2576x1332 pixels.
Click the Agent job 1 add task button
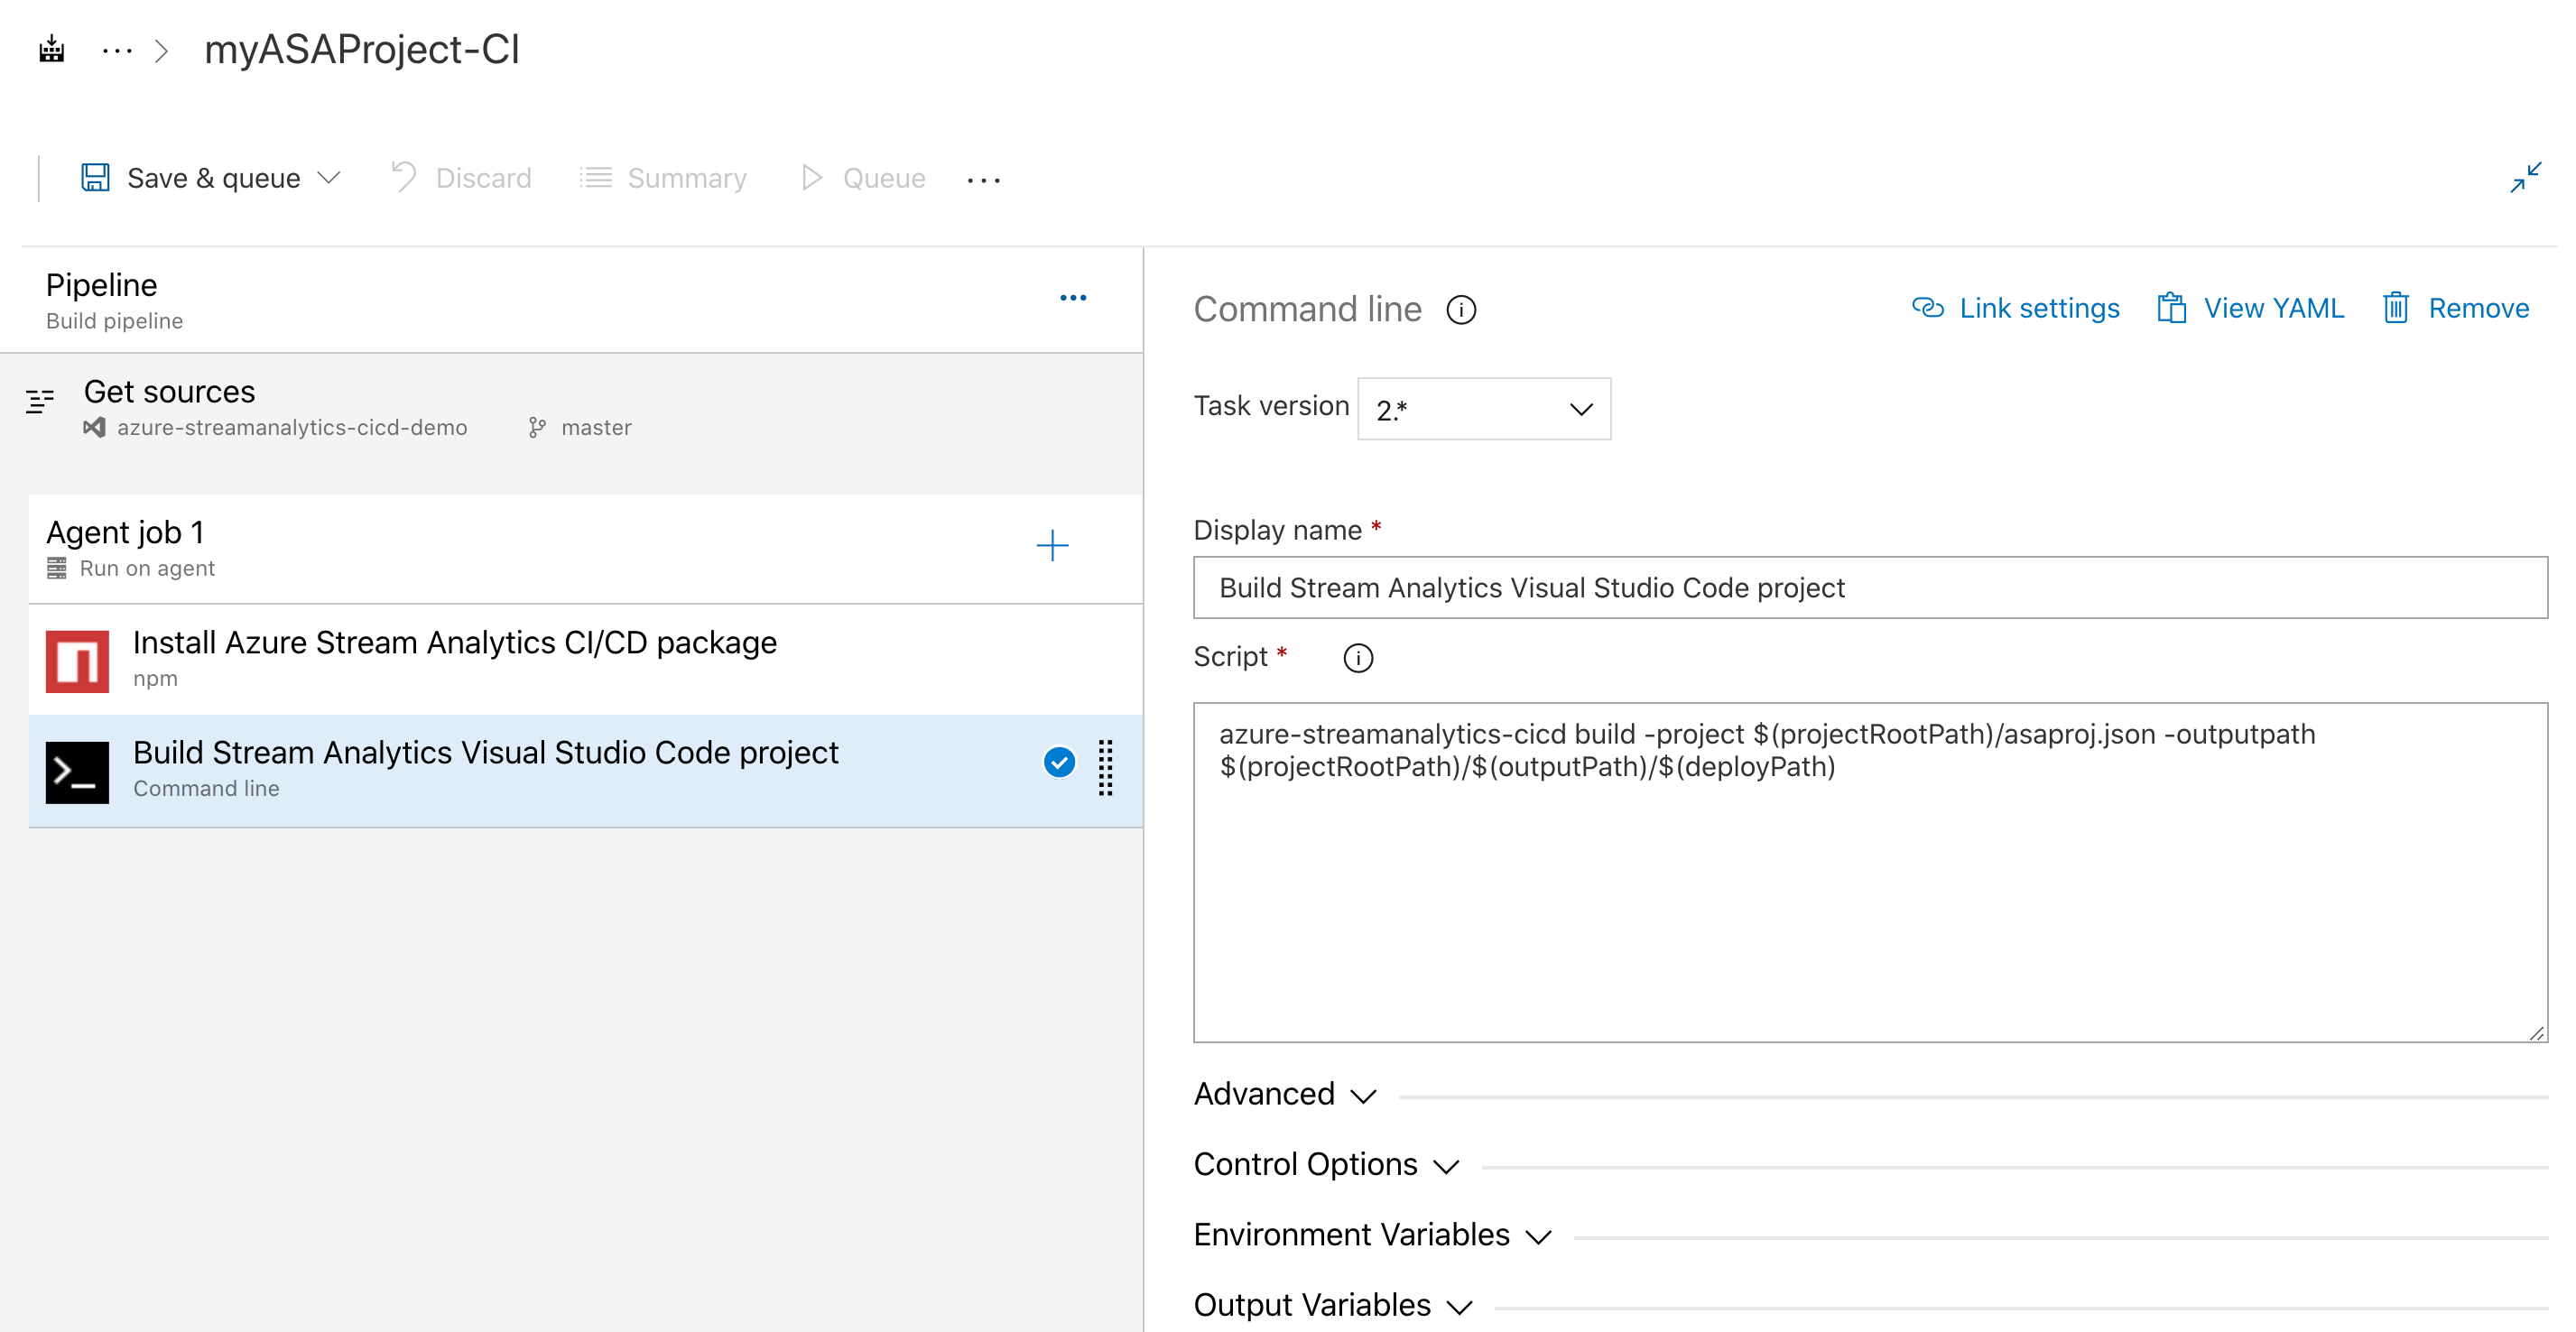coord(1052,545)
